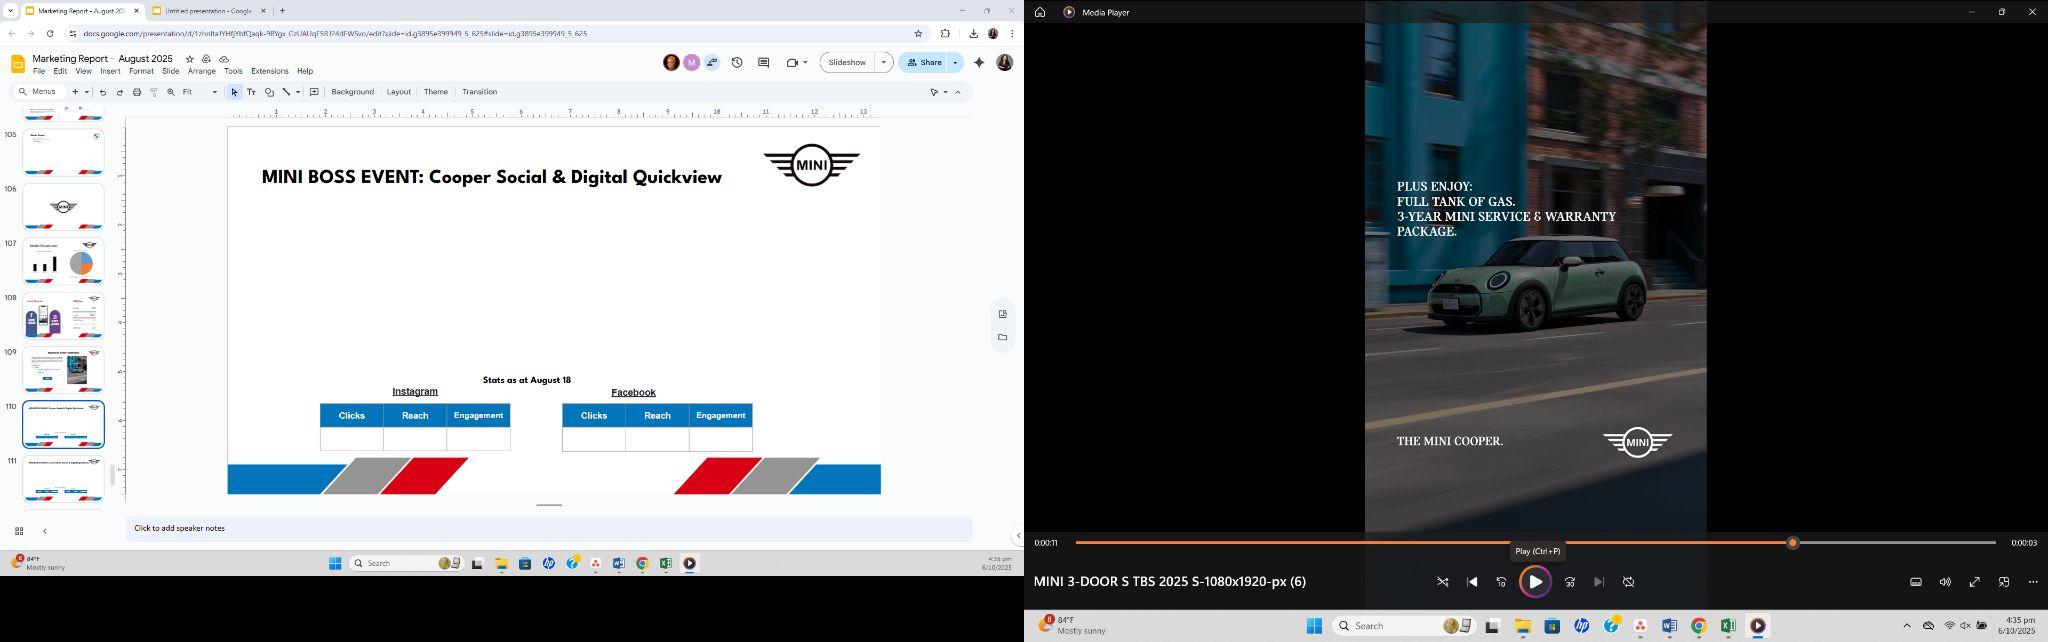
Task: Open grid view of slides
Action: 19,531
